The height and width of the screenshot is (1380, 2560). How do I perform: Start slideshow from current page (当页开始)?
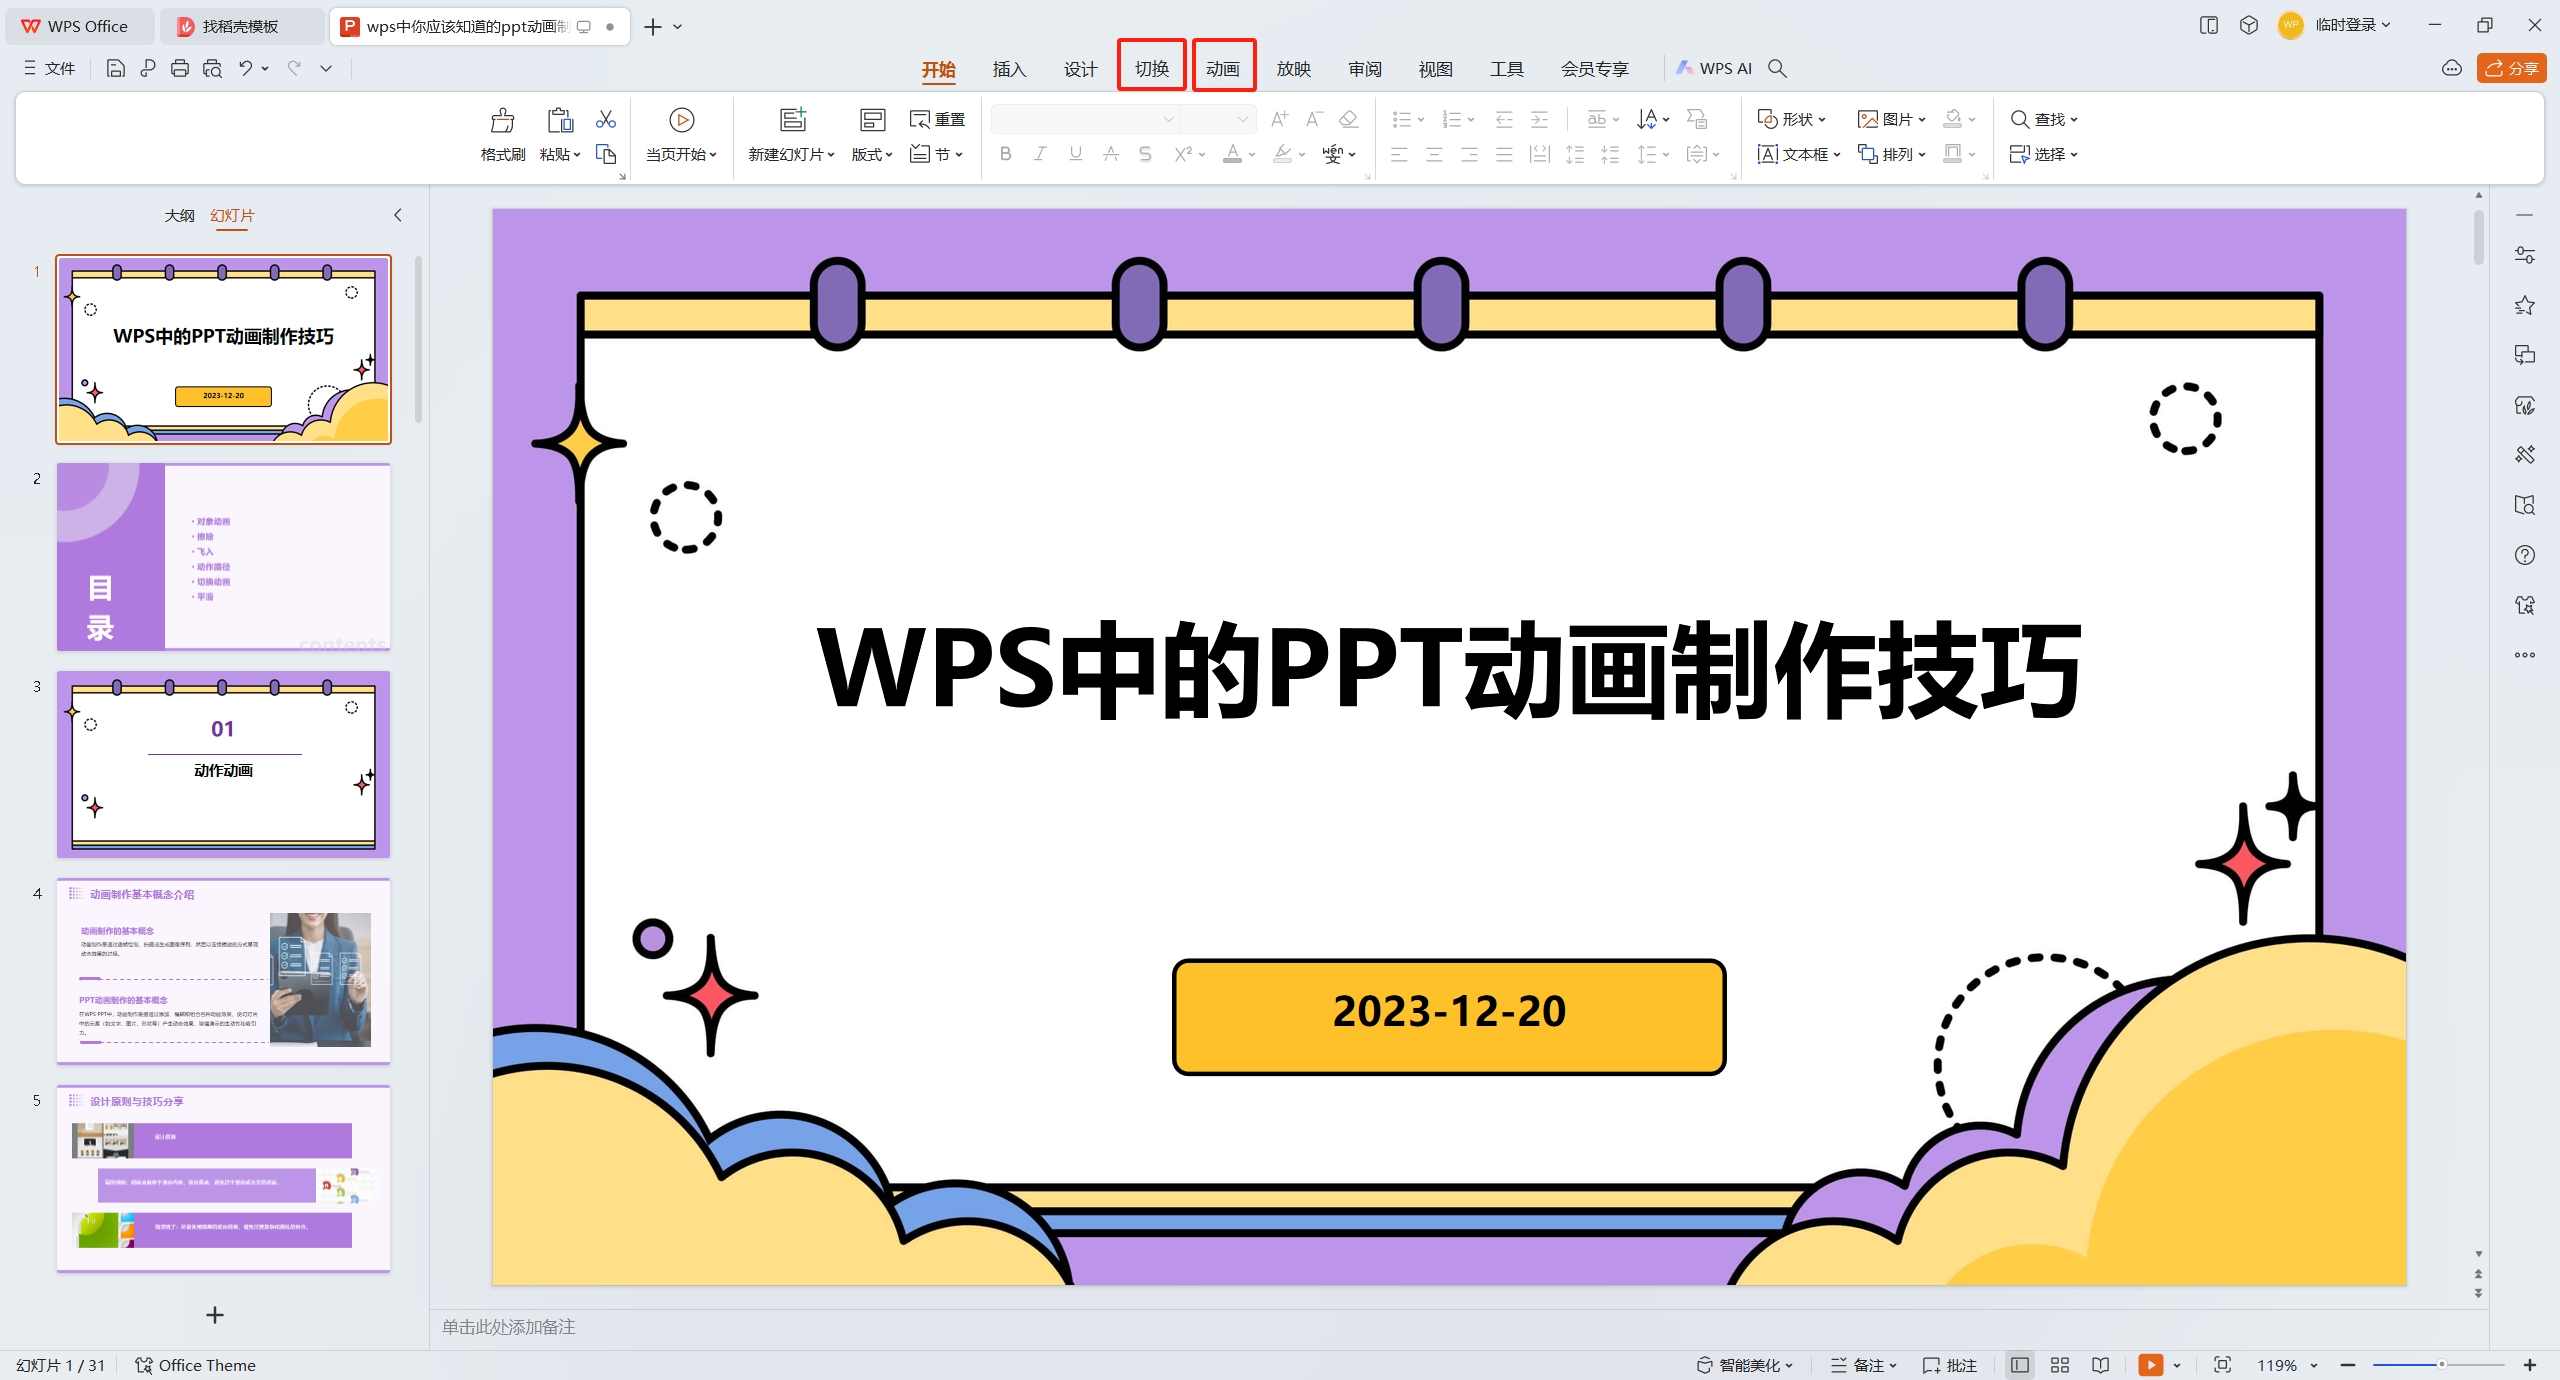[682, 133]
